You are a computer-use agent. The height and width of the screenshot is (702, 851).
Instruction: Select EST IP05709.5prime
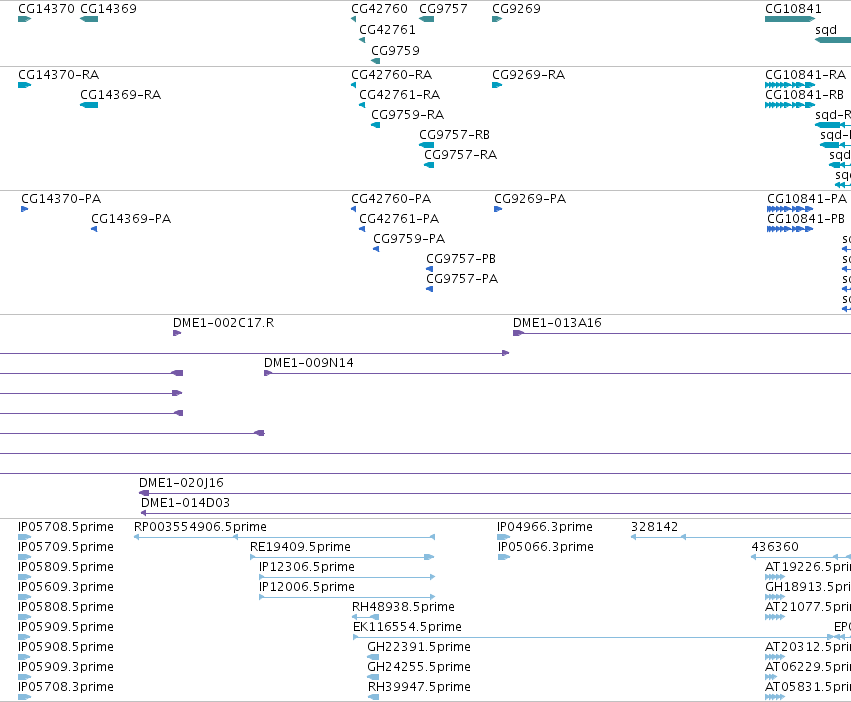click(66, 547)
